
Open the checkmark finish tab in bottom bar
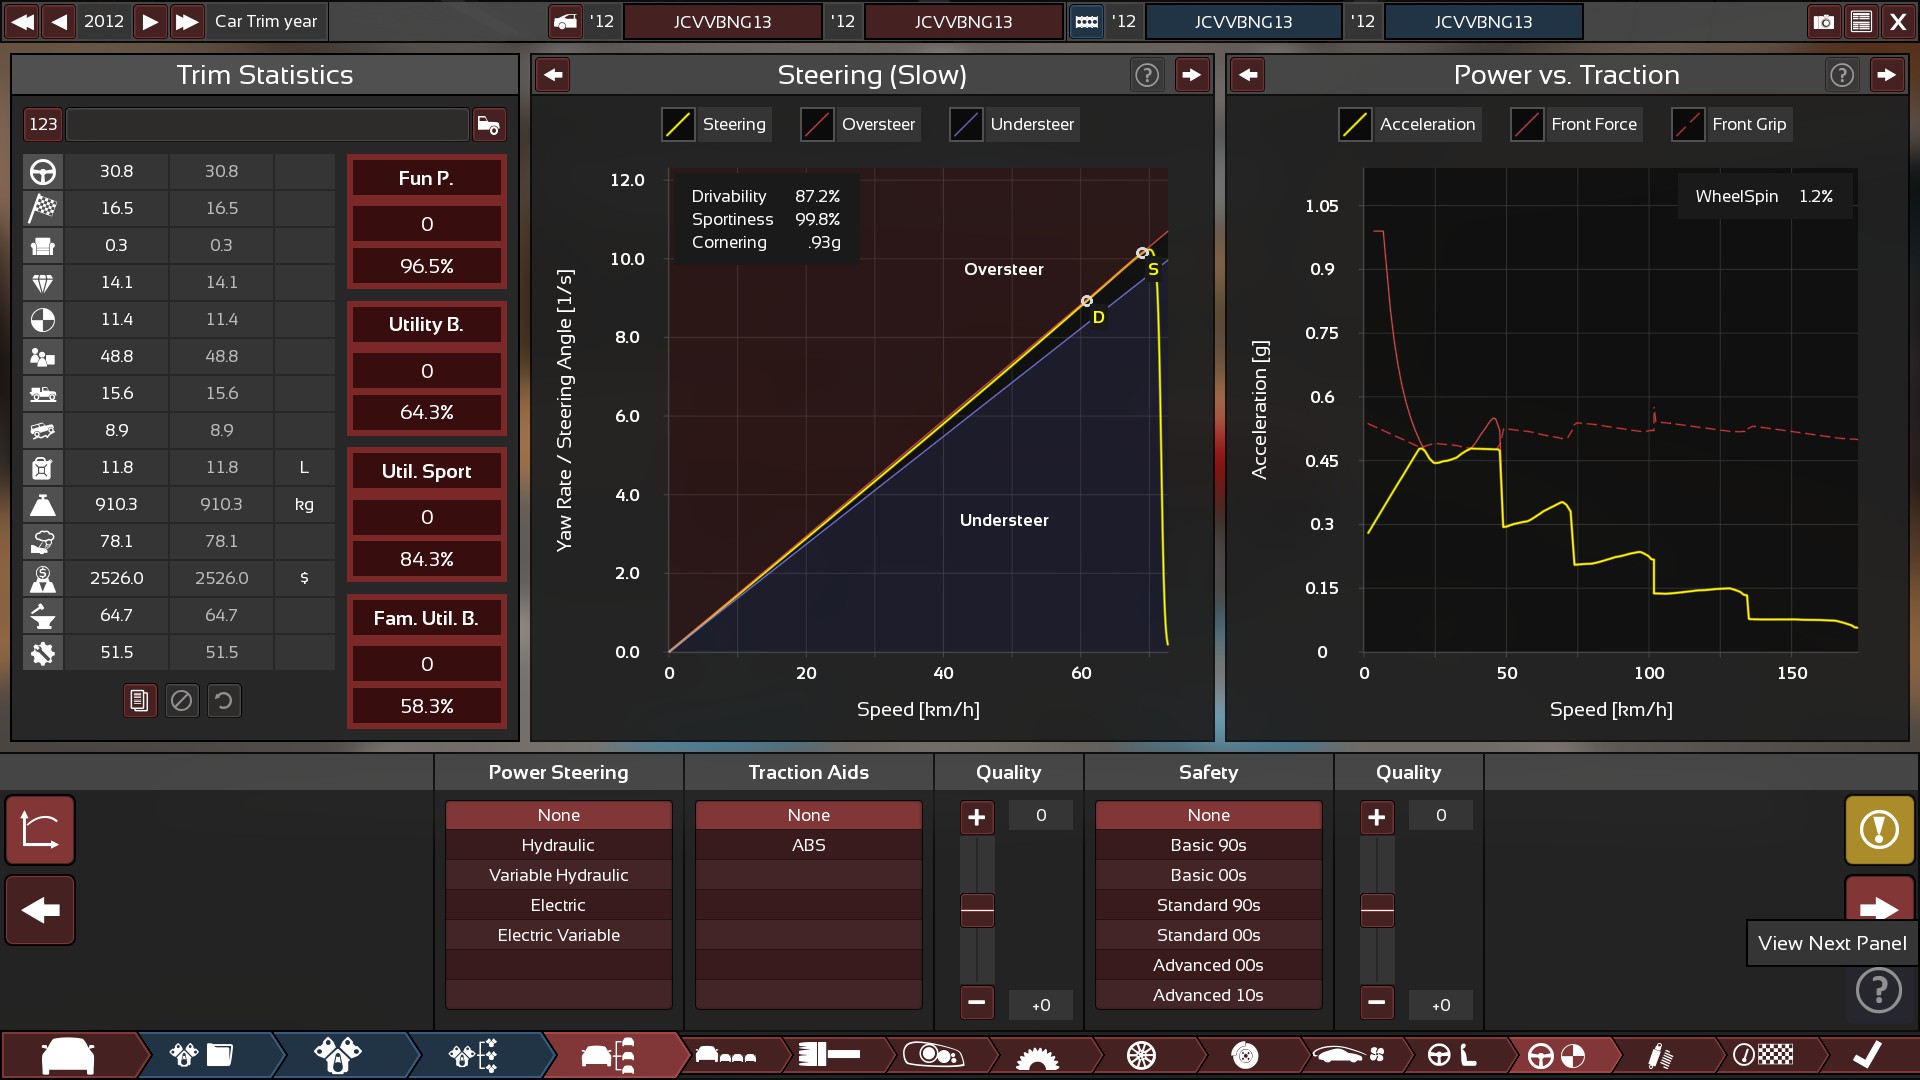pos(1867,1055)
